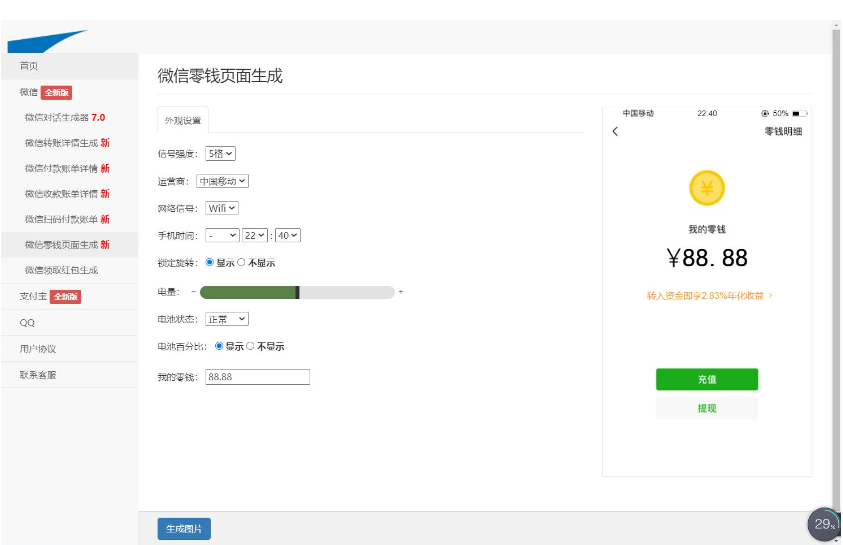The height and width of the screenshot is (545, 843).
Task: Select 不显示 for 电池百分比
Action: point(250,346)
